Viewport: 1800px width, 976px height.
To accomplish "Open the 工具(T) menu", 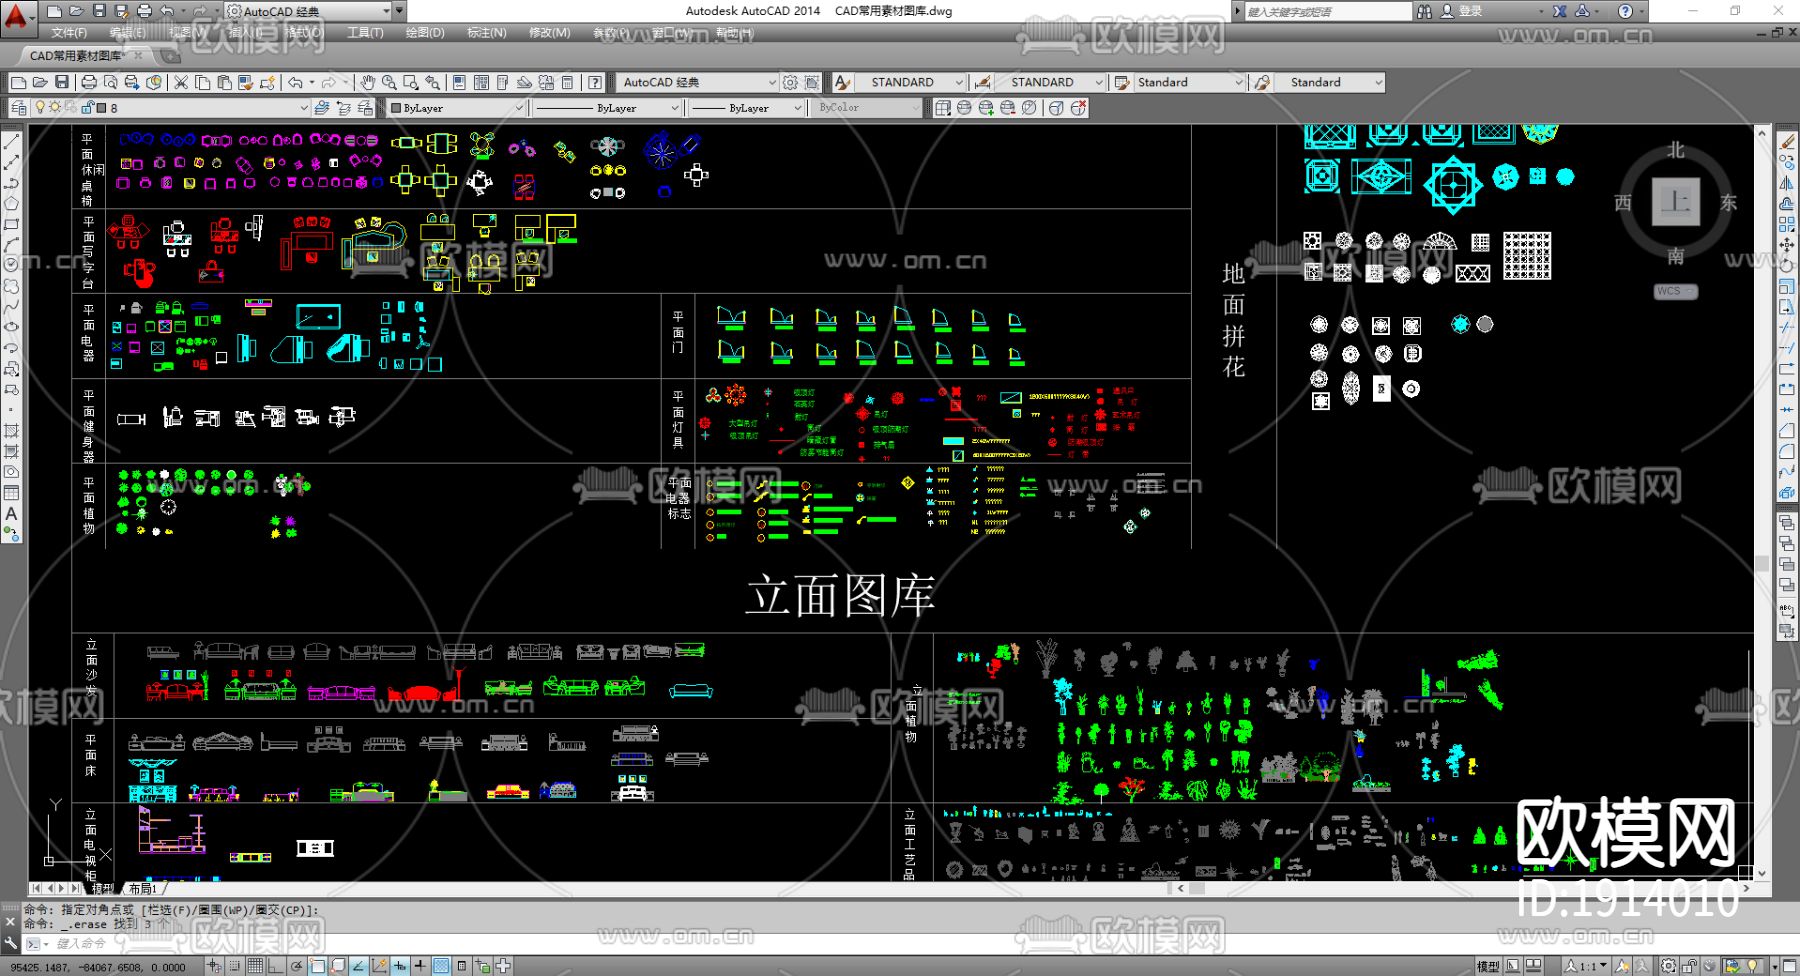I will 365,33.
